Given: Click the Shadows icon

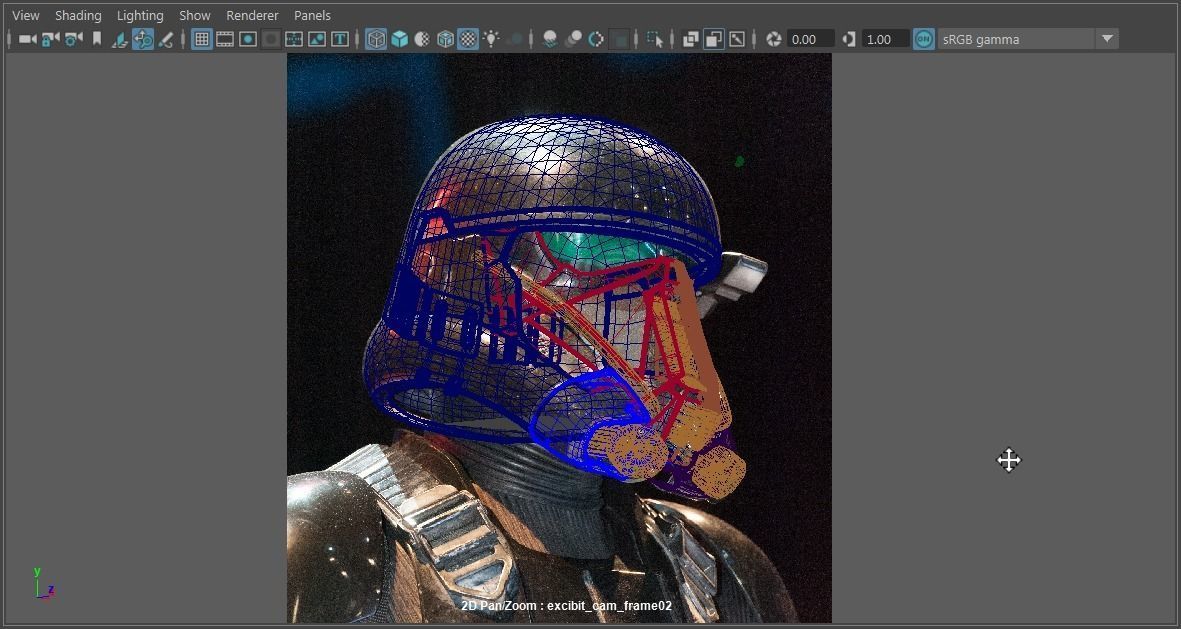Looking at the screenshot, I should pyautogui.click(x=515, y=39).
